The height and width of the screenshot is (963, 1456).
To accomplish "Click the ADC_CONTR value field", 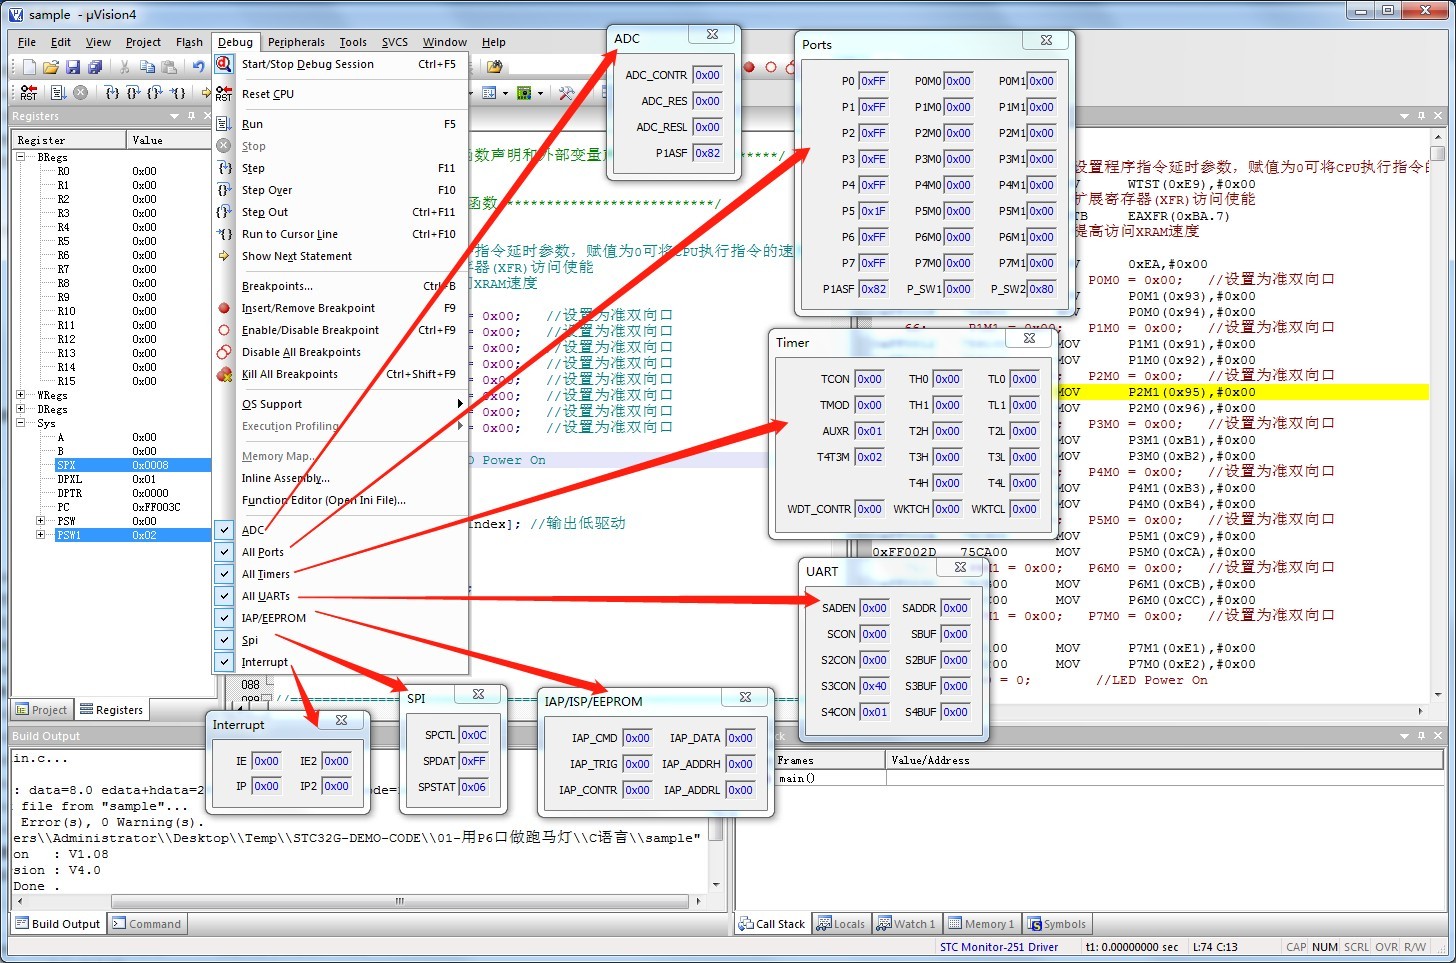I will 707,75.
